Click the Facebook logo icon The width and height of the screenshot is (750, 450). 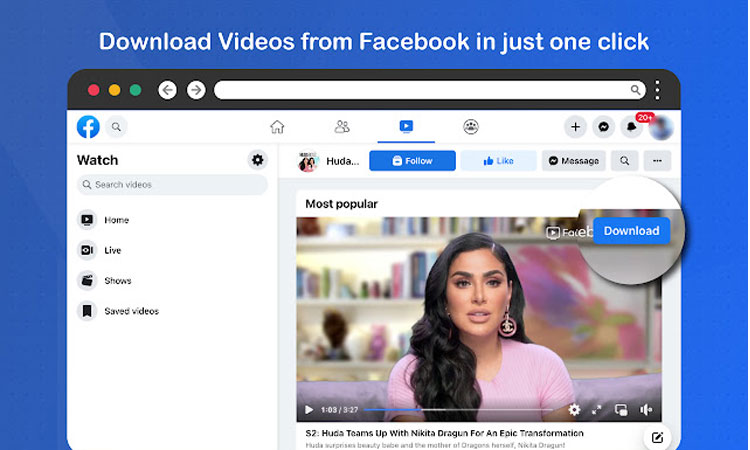click(x=88, y=127)
